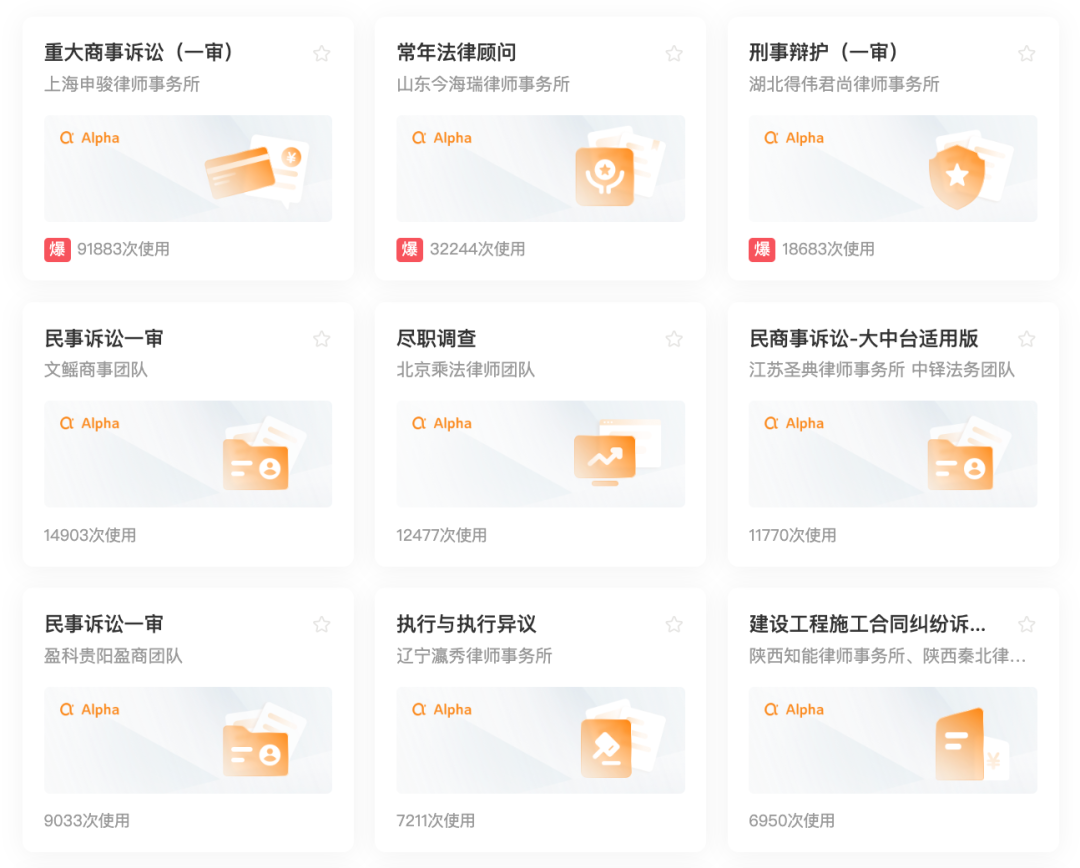Click the 18683次使用 usage count
This screenshot has width=1080, height=868.
pos(828,249)
